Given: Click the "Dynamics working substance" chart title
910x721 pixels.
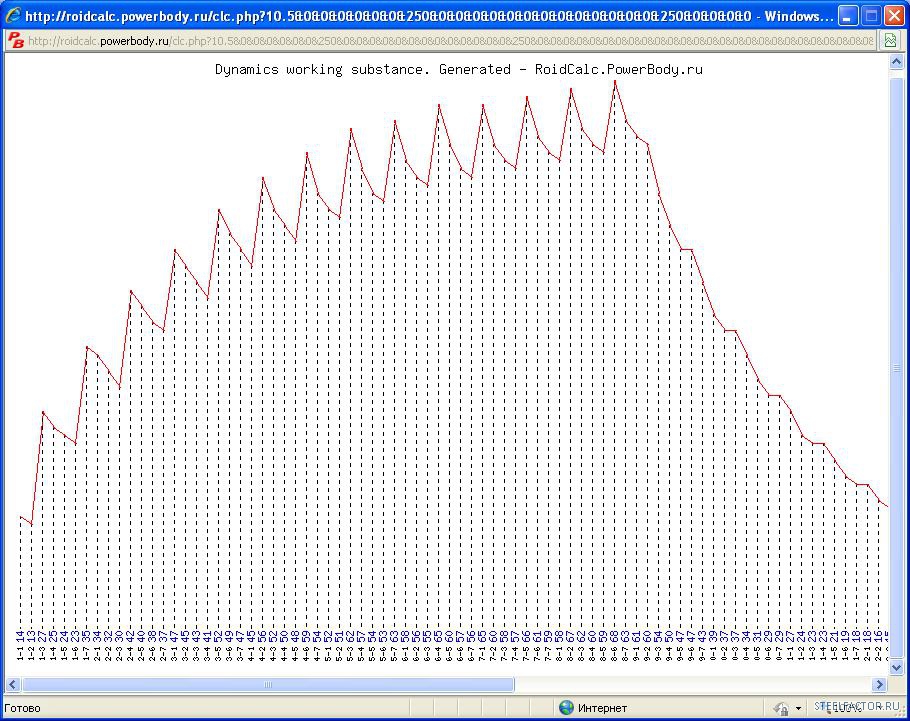Looking at the screenshot, I should [458, 70].
